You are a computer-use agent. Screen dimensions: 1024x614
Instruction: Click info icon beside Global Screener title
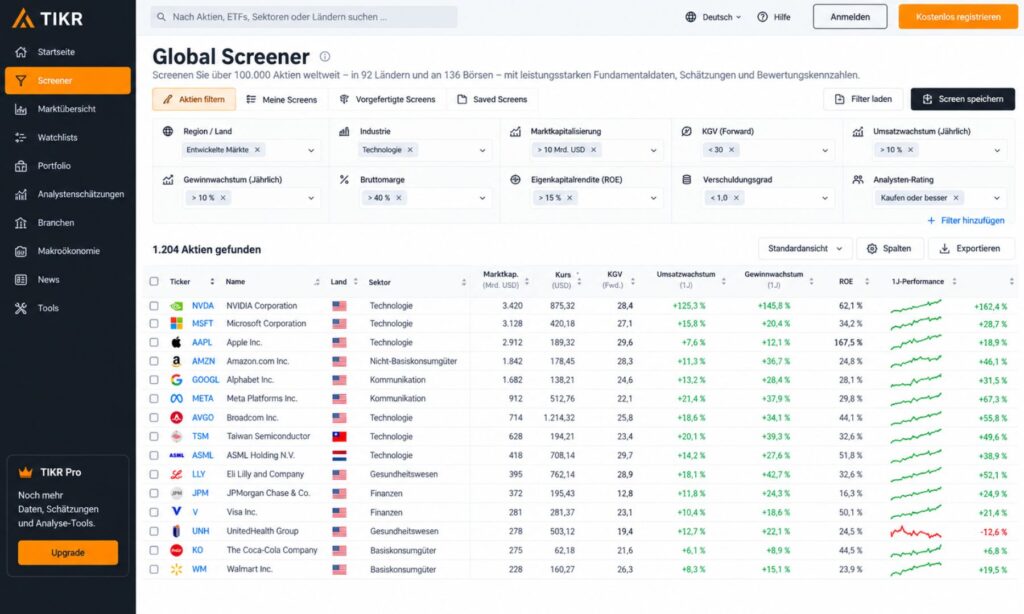[325, 56]
